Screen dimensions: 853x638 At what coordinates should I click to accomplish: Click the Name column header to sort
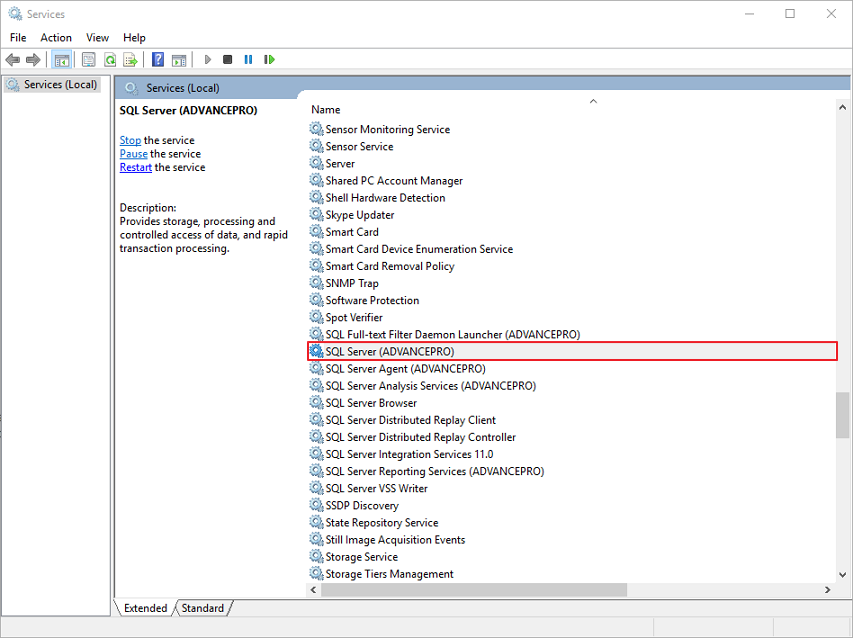(x=326, y=109)
